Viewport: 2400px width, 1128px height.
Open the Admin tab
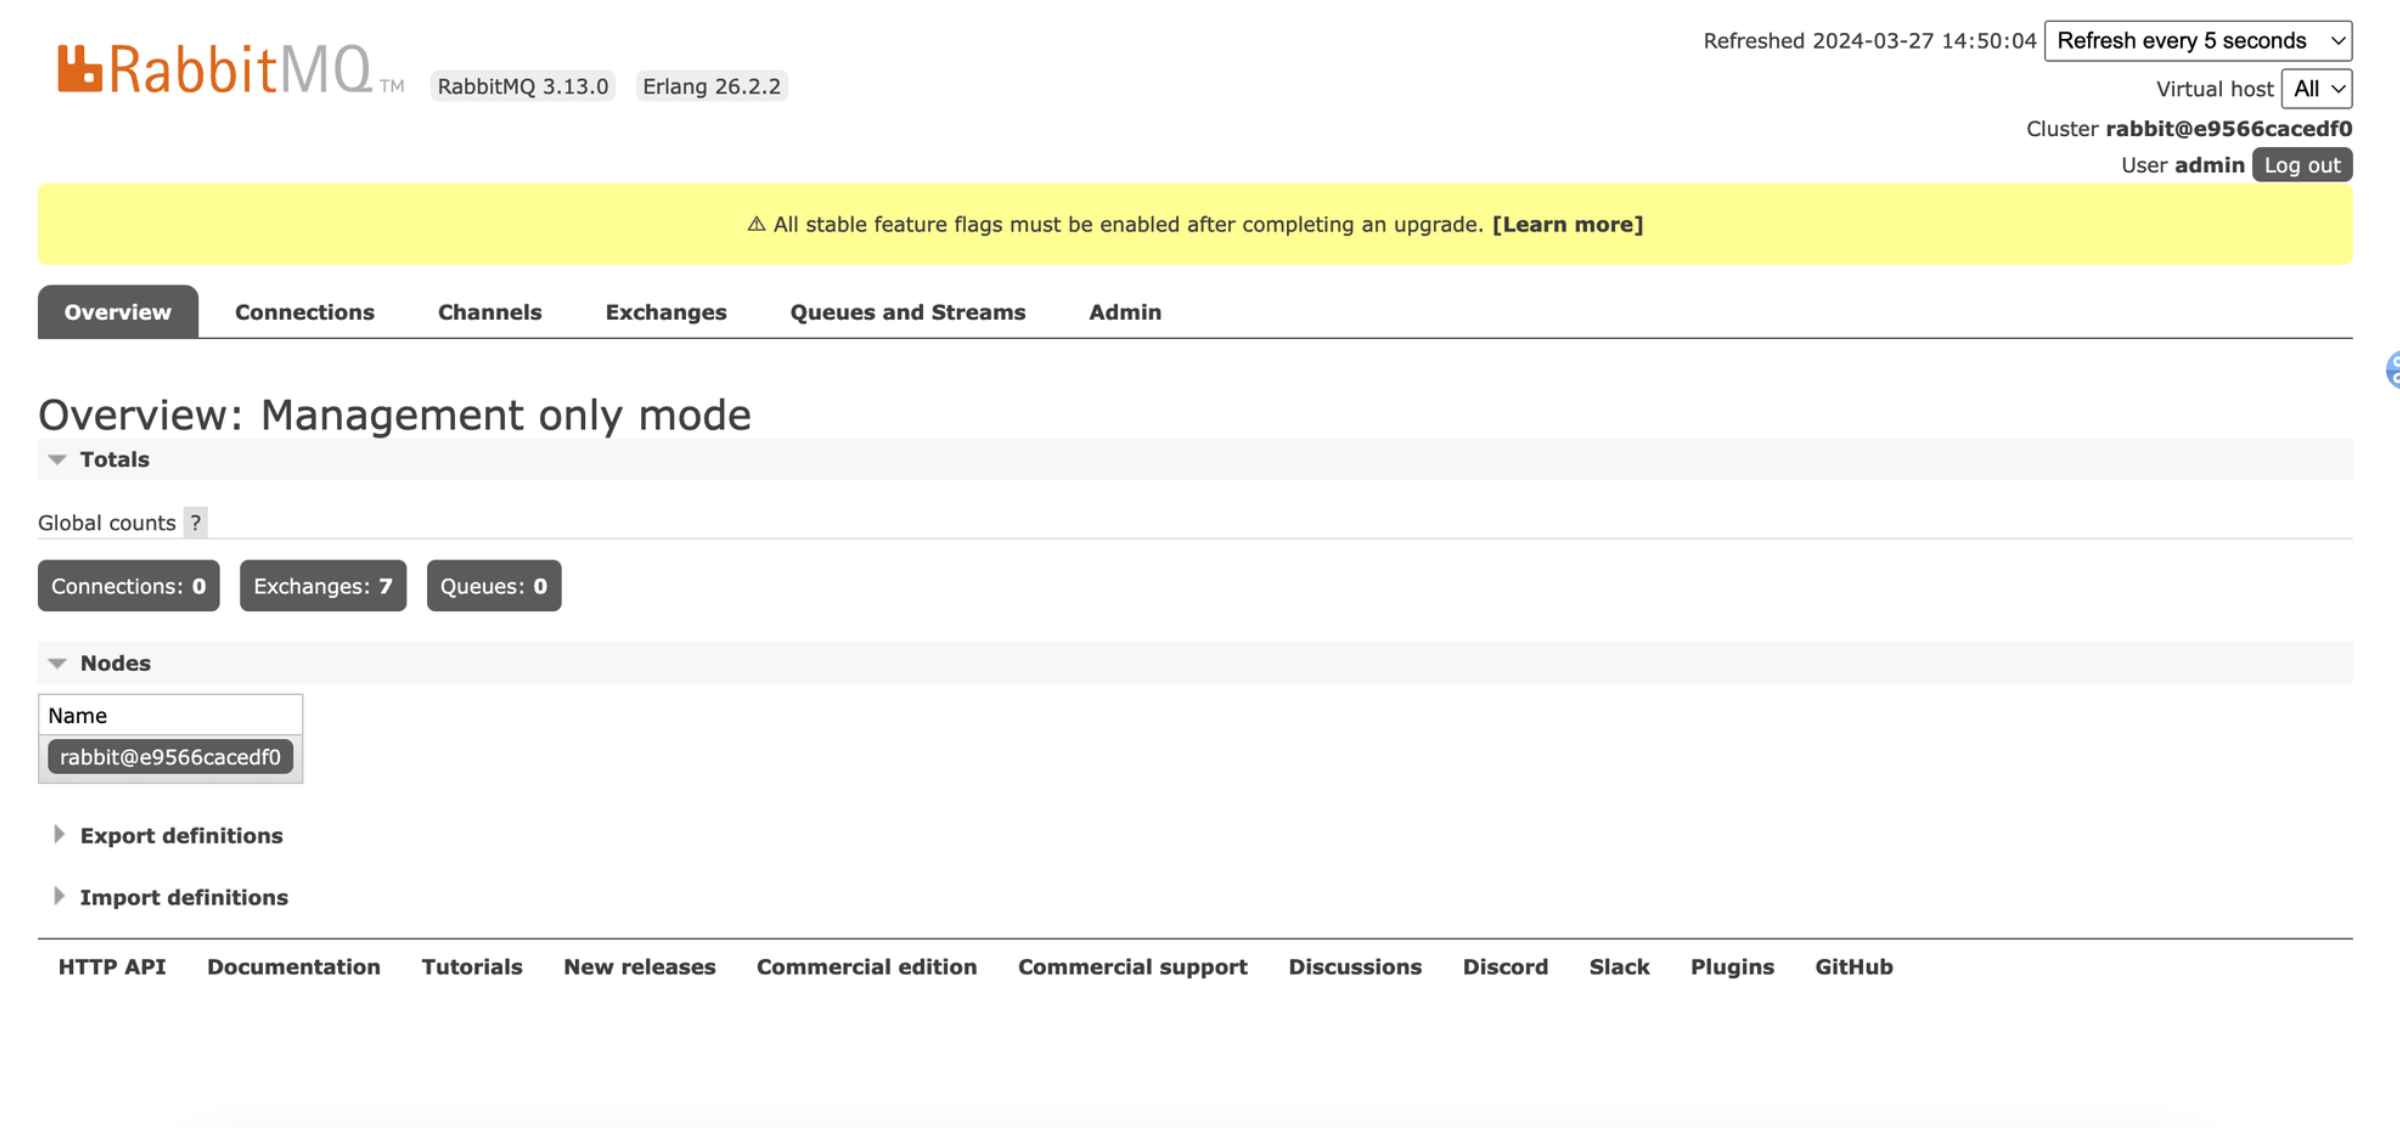1124,312
